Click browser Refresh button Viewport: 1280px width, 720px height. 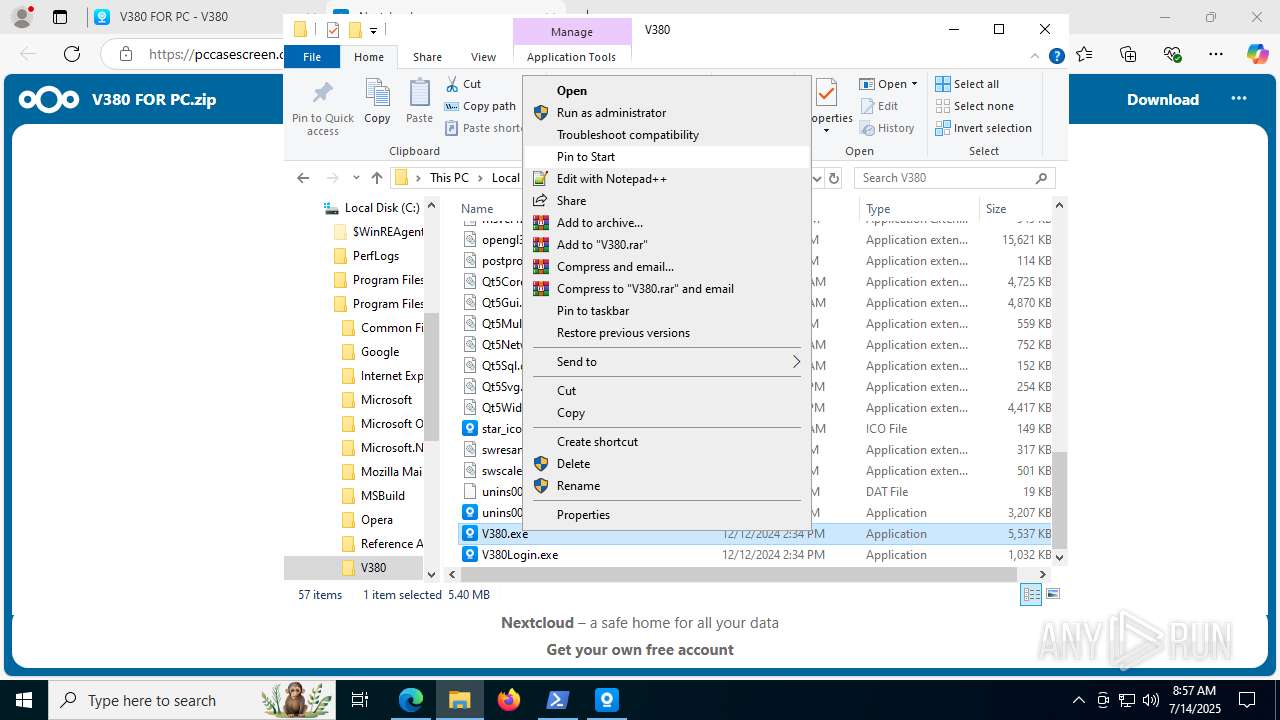(x=71, y=54)
